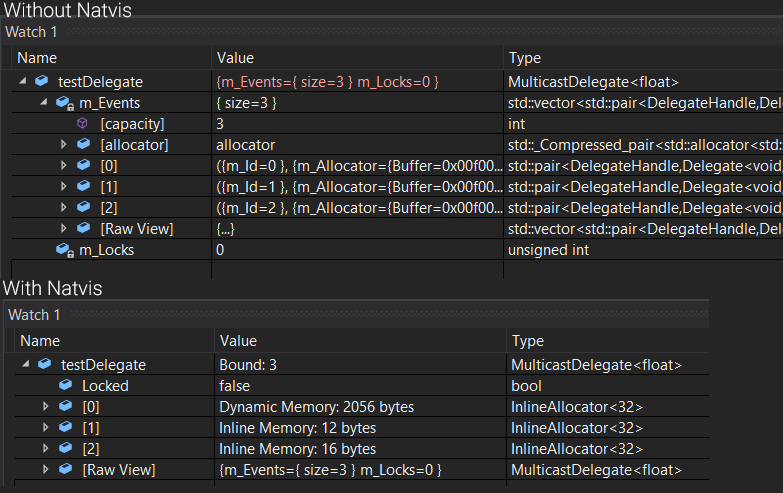Image resolution: width=783 pixels, height=493 pixels.
Task: Select the m_Id=0 value cell
Action: pos(357,166)
